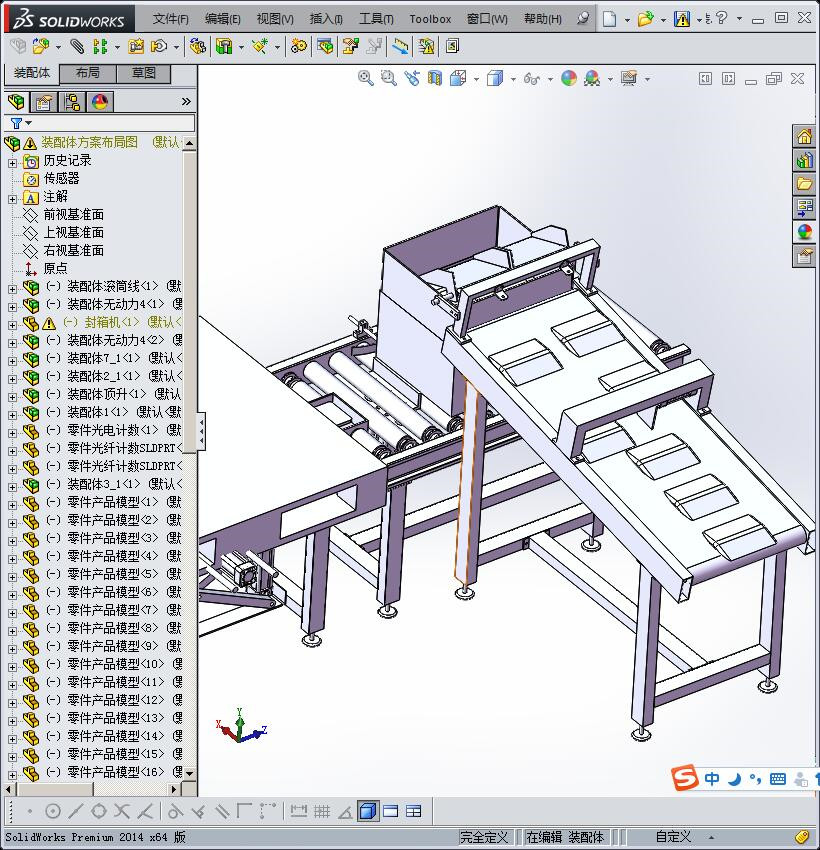
Task: Open Custom Properties icon in task pane
Action: pos(804,255)
